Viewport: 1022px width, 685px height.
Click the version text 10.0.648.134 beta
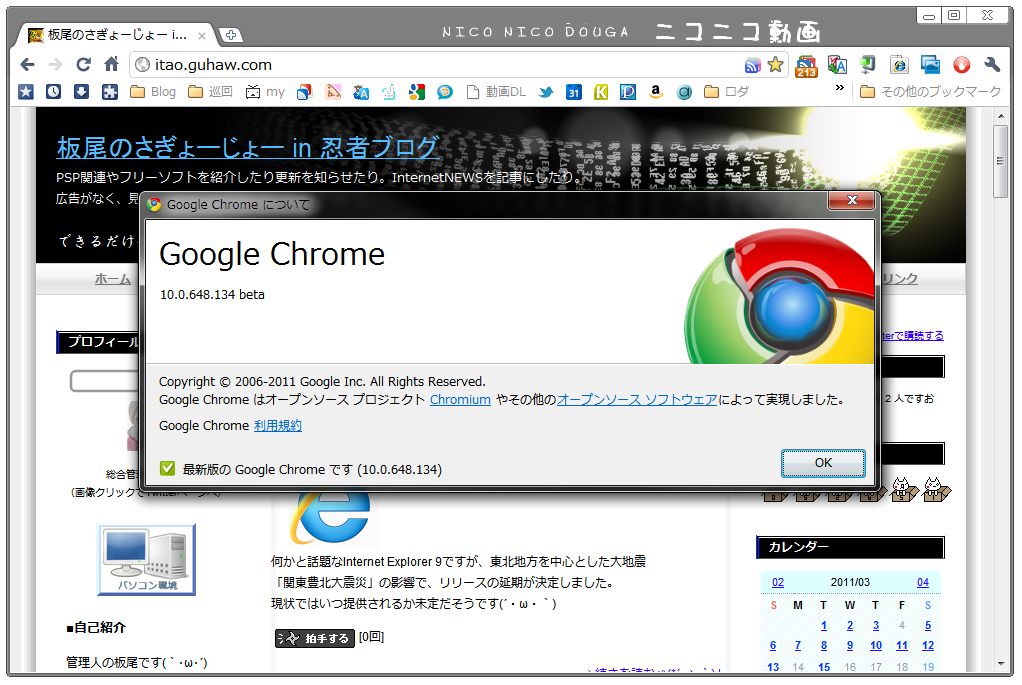[x=212, y=295]
